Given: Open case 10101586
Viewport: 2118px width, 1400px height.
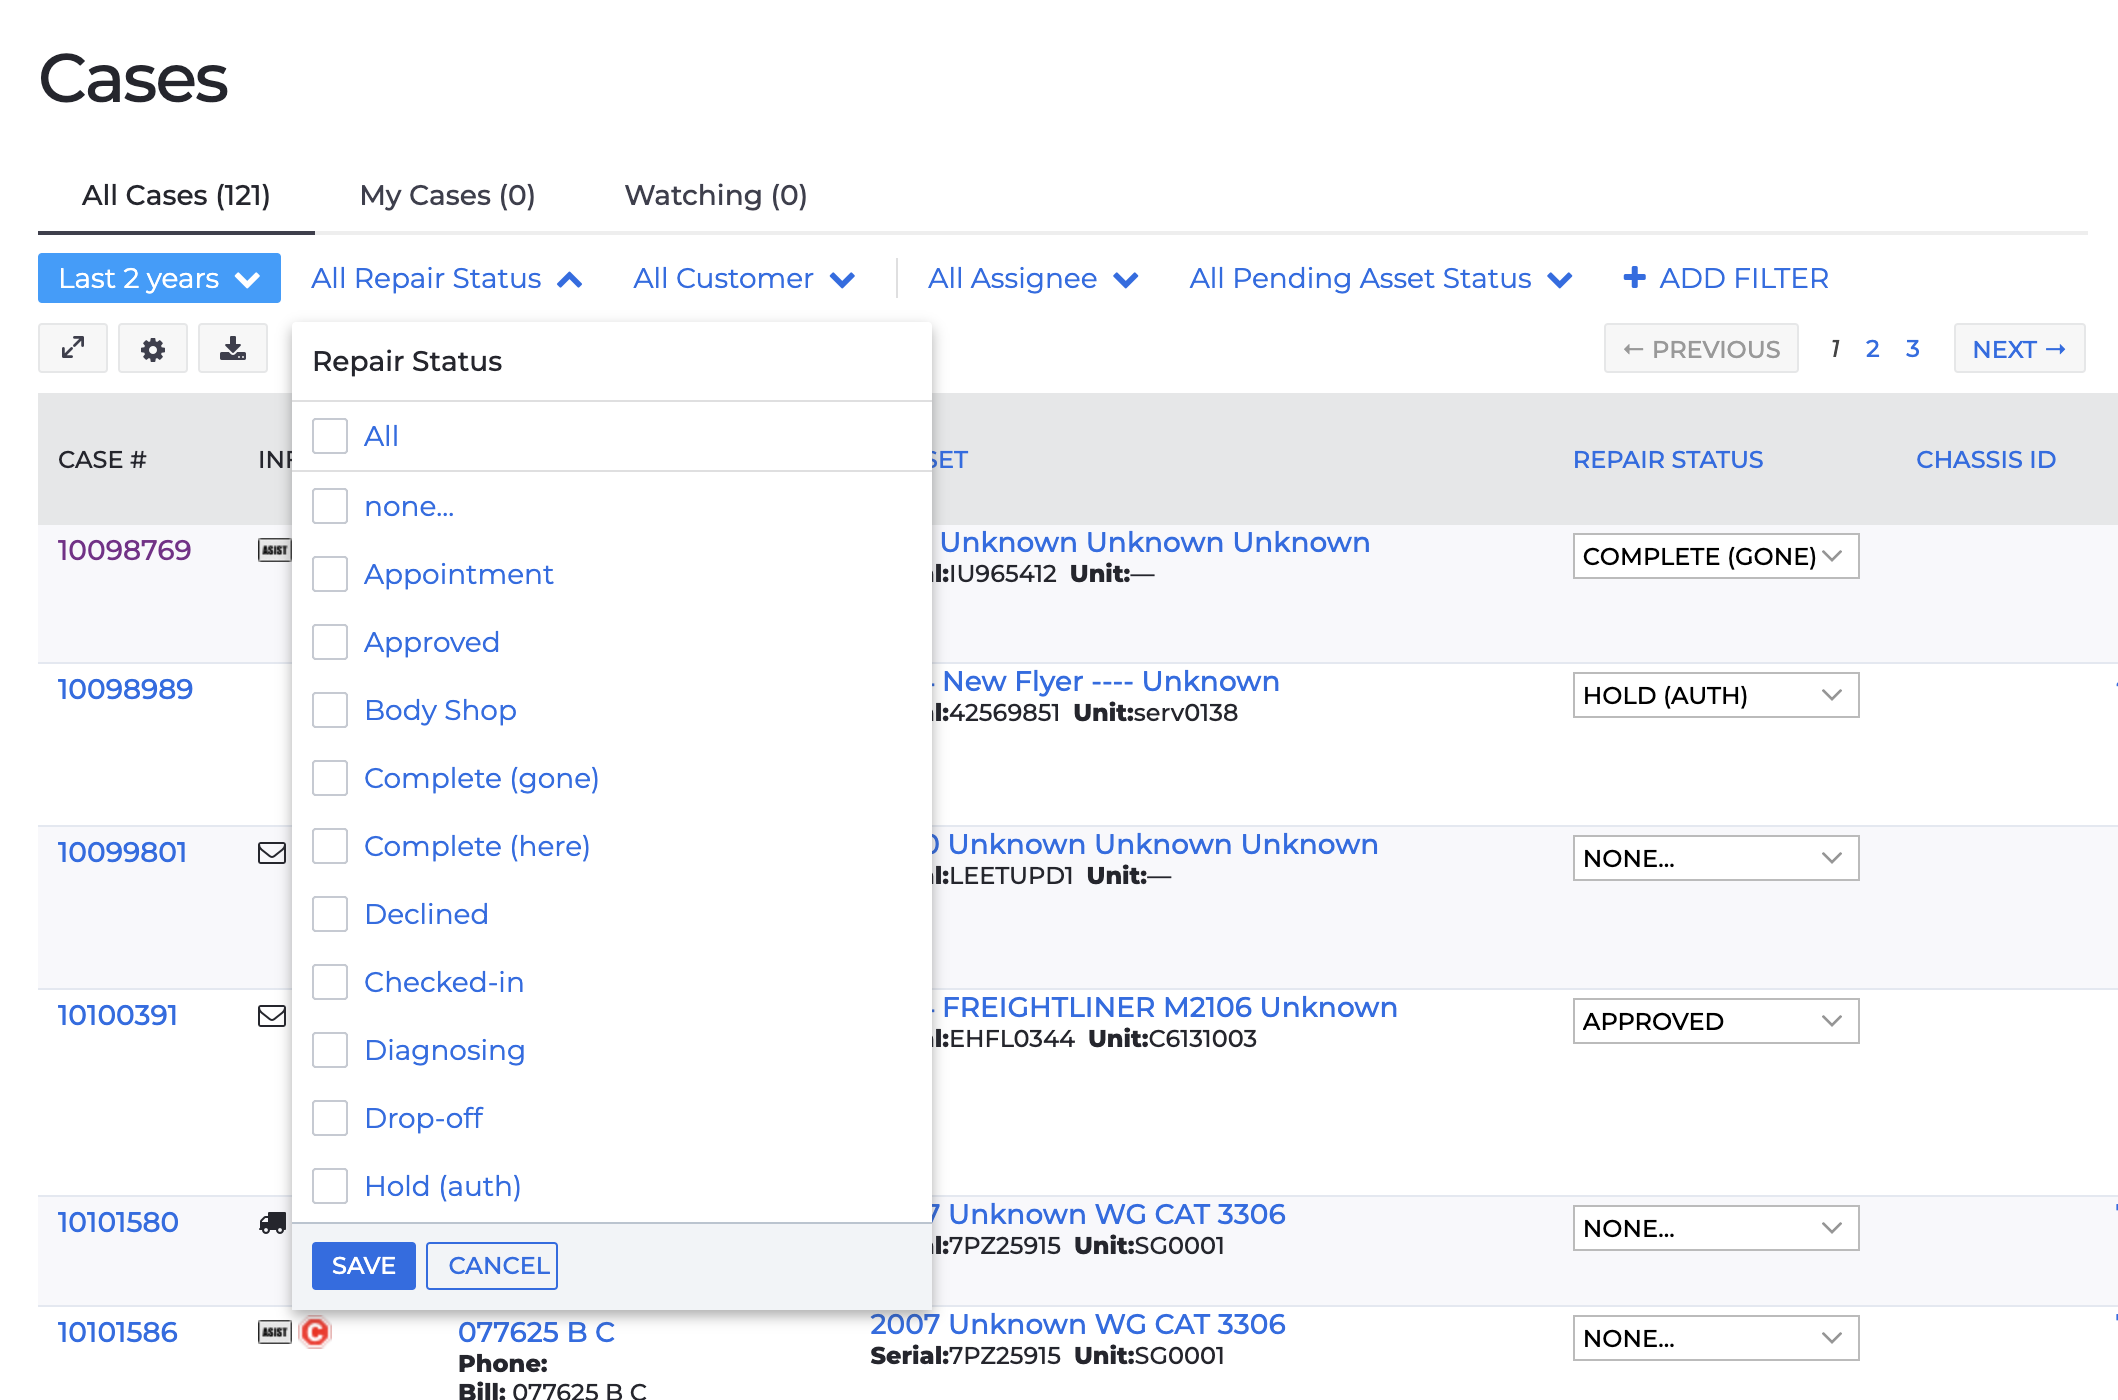Looking at the screenshot, I should click(117, 1332).
